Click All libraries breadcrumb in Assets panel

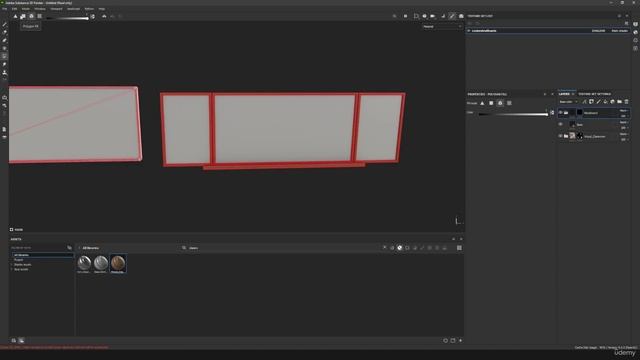(91, 248)
